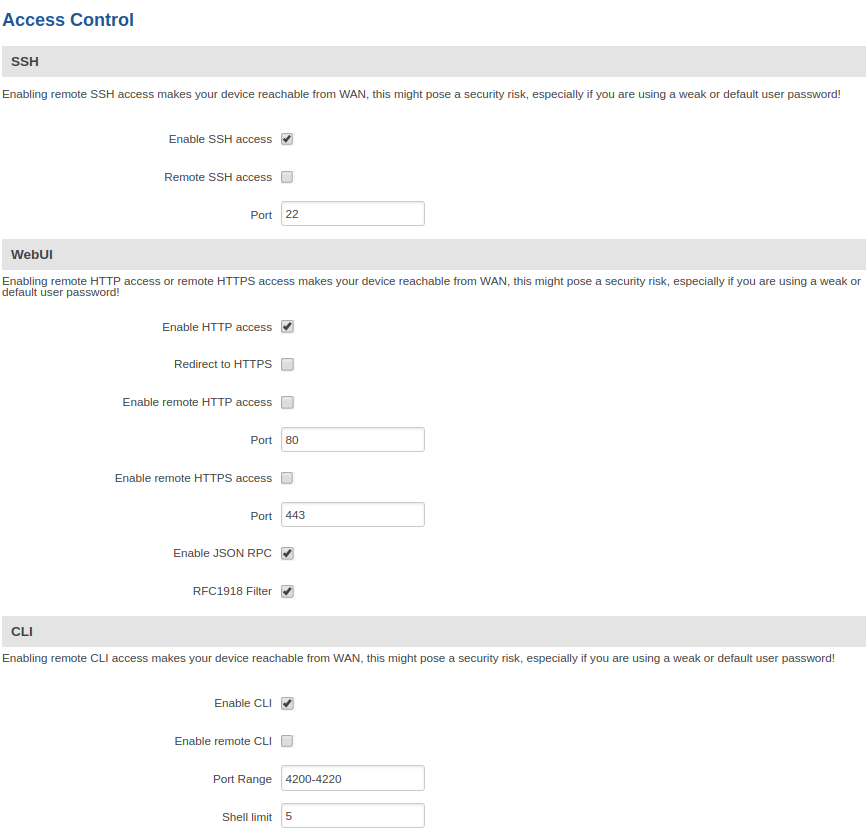Viewport: 867px width, 836px height.
Task: Tick the Enable remote CLI checkbox
Action: pyautogui.click(x=287, y=741)
